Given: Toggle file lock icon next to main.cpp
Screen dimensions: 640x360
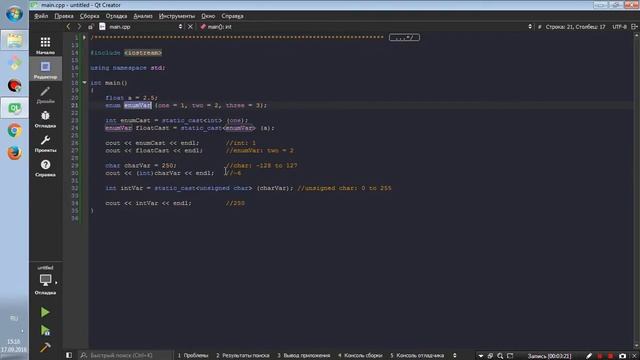Looking at the screenshot, I should [91, 27].
